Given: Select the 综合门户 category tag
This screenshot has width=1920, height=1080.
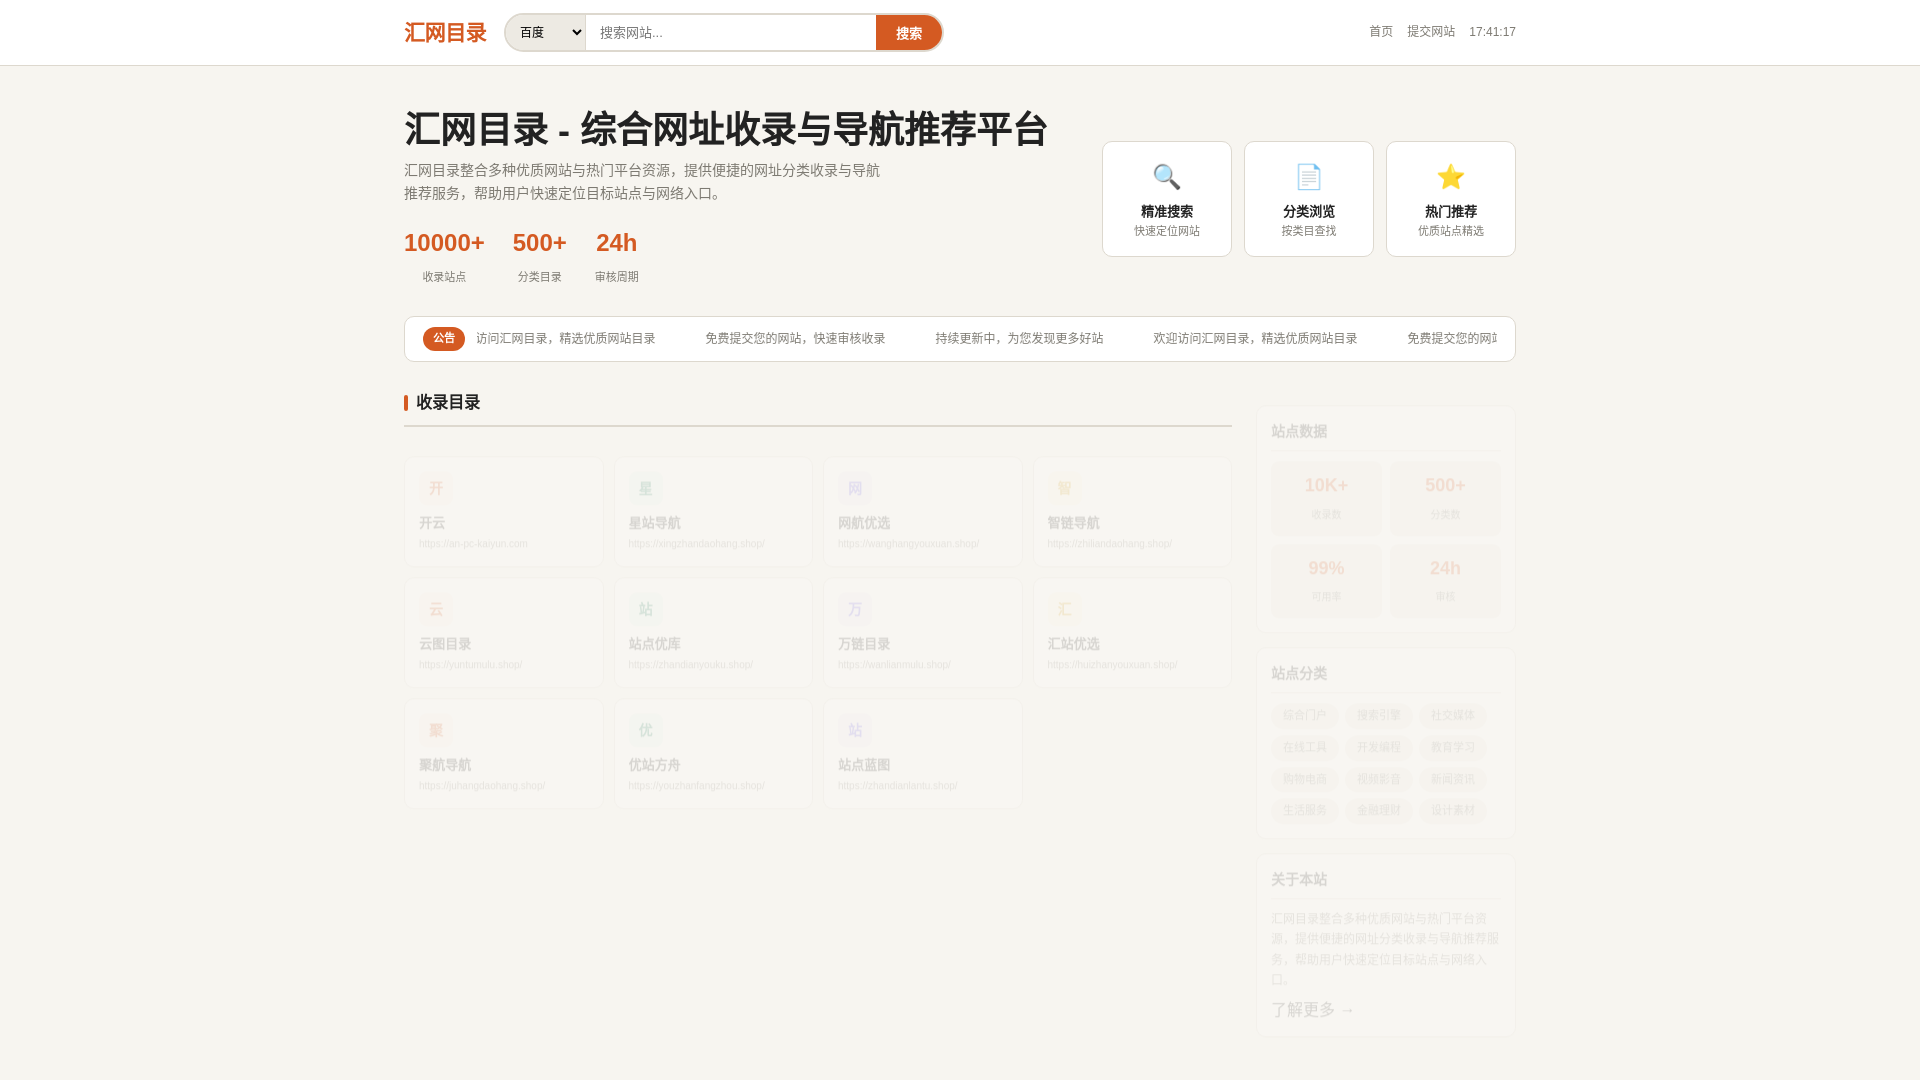Looking at the screenshot, I should (x=1305, y=715).
